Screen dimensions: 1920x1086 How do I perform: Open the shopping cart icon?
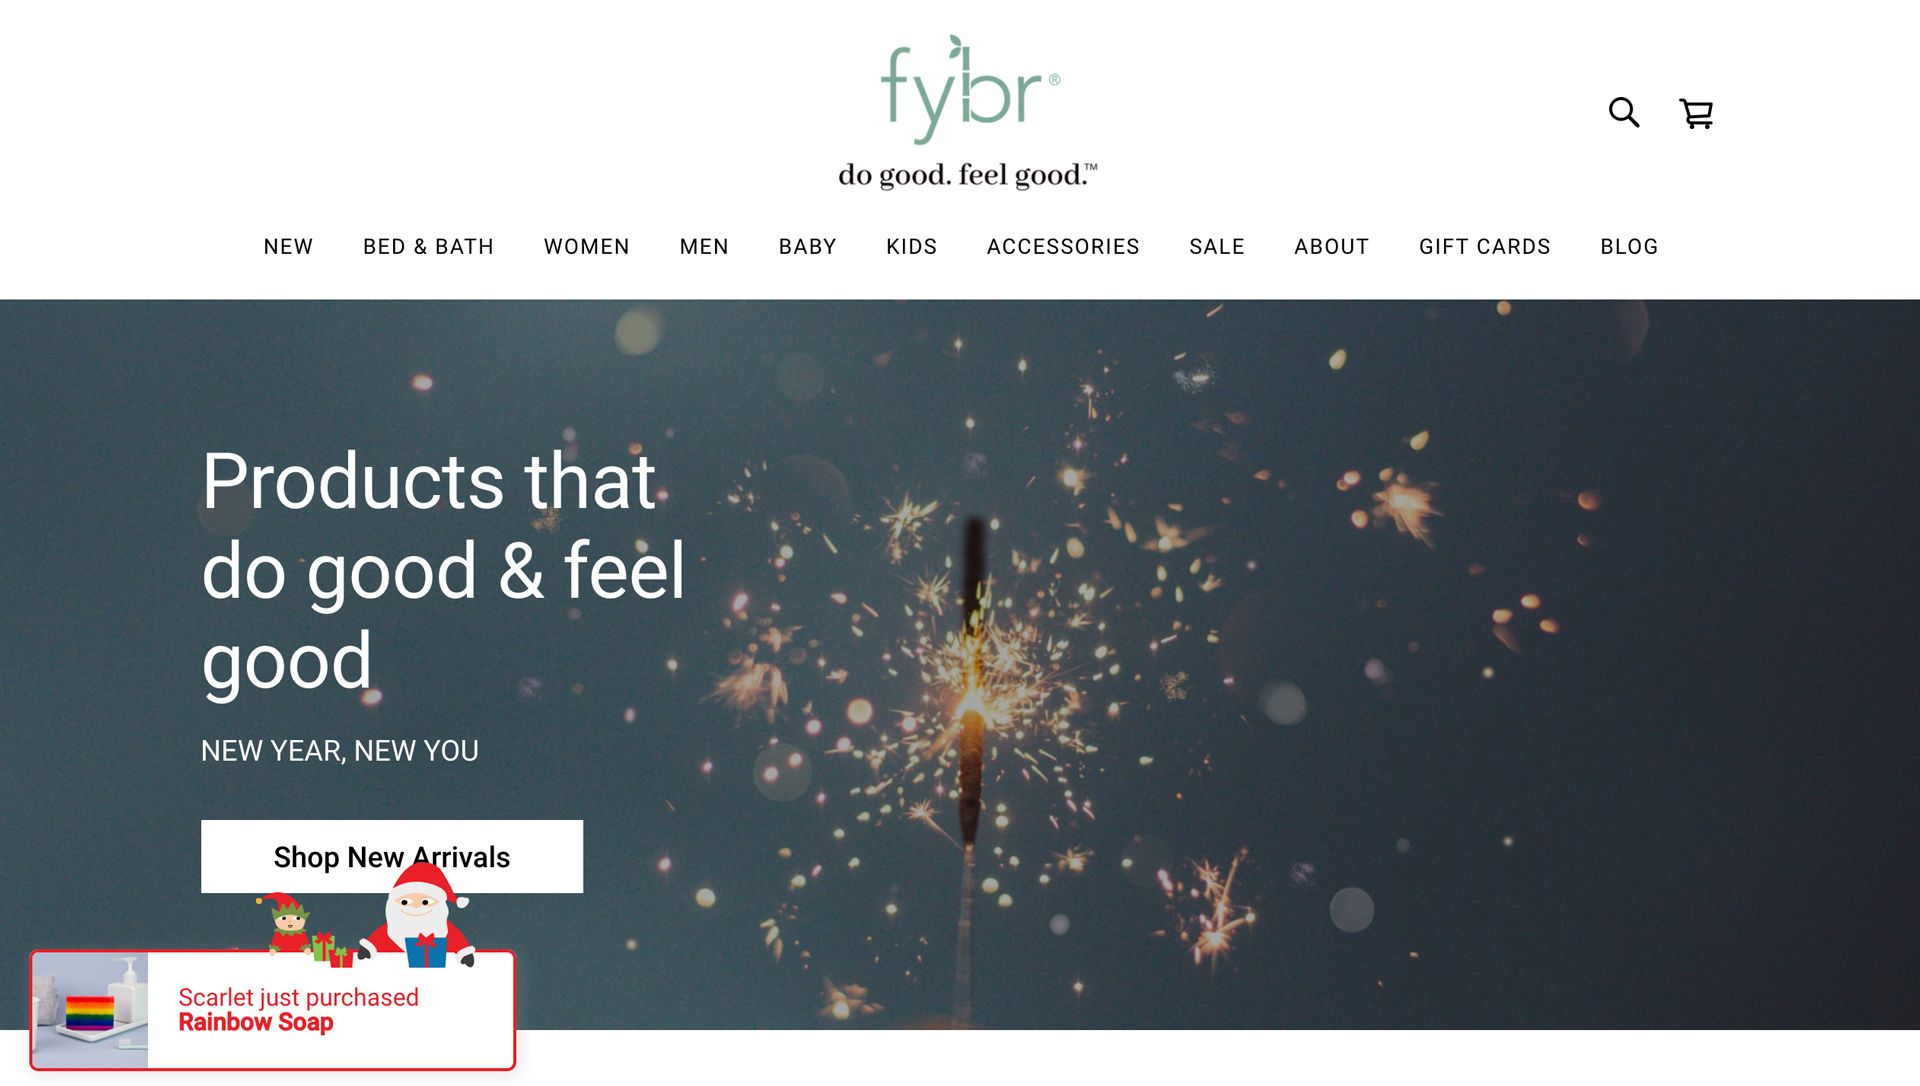(x=1696, y=113)
